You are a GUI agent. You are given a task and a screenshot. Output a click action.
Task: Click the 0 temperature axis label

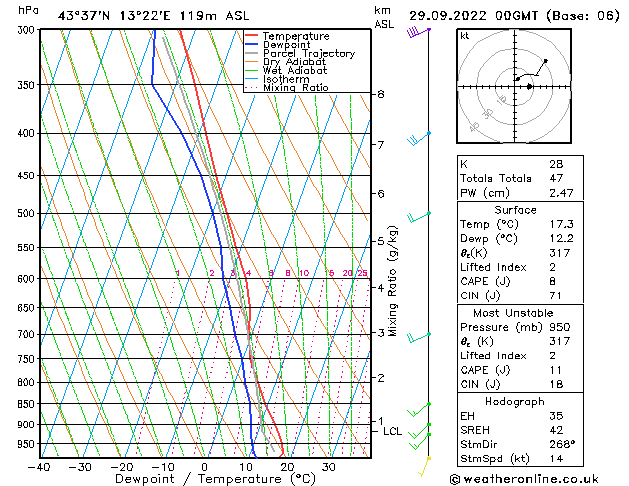coord(205,467)
